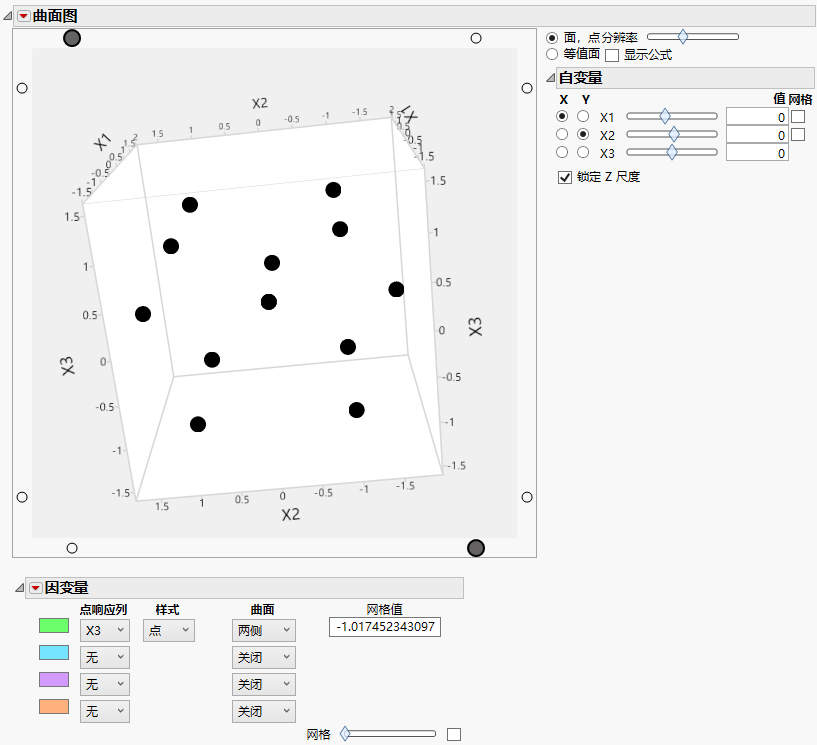Image resolution: width=817 pixels, height=745 pixels.
Task: Select the 等值面 radio button
Action: [553, 54]
